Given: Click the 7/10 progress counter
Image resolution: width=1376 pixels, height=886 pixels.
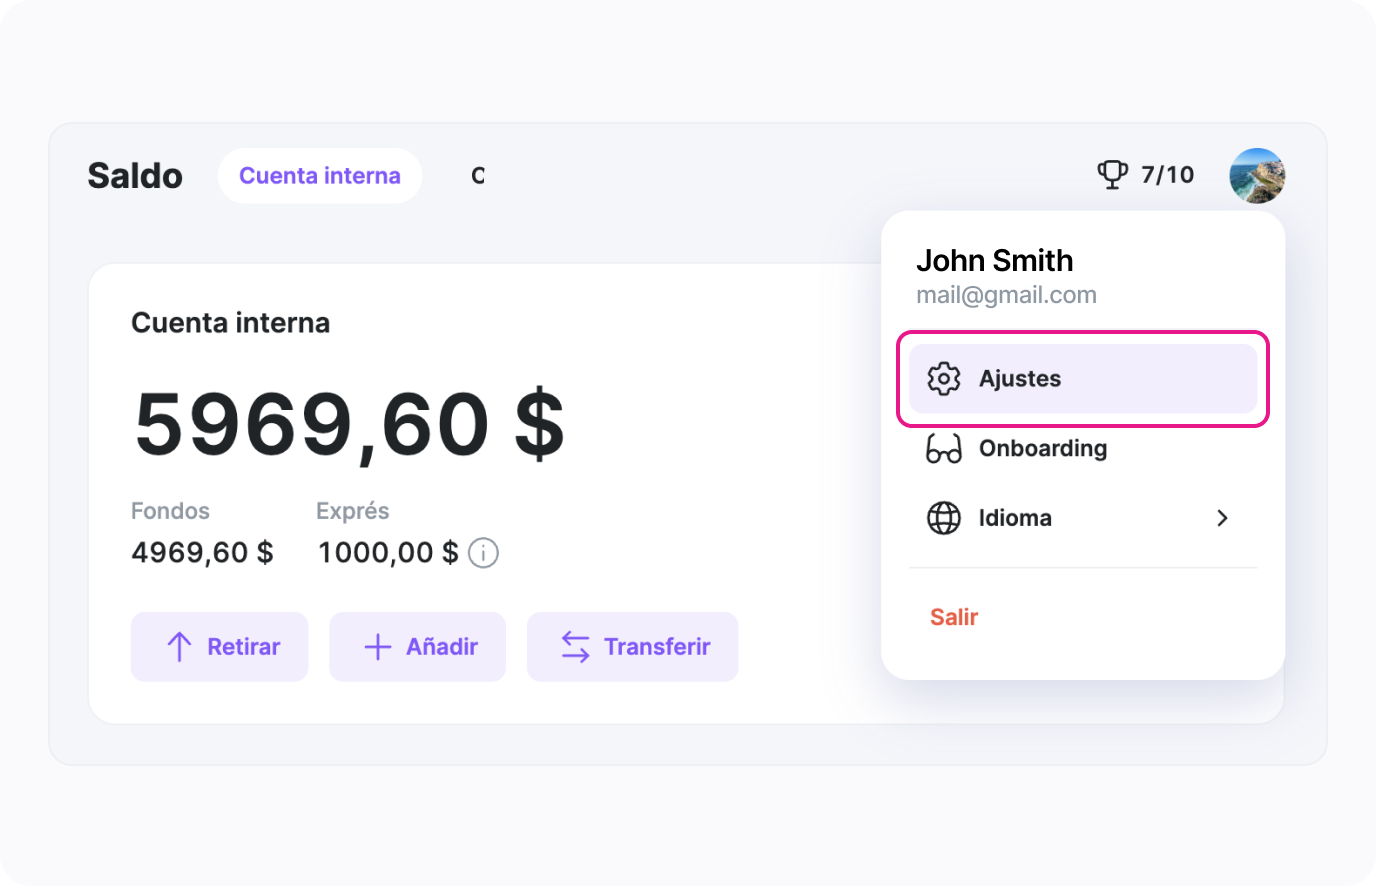Looking at the screenshot, I should tap(1167, 175).
